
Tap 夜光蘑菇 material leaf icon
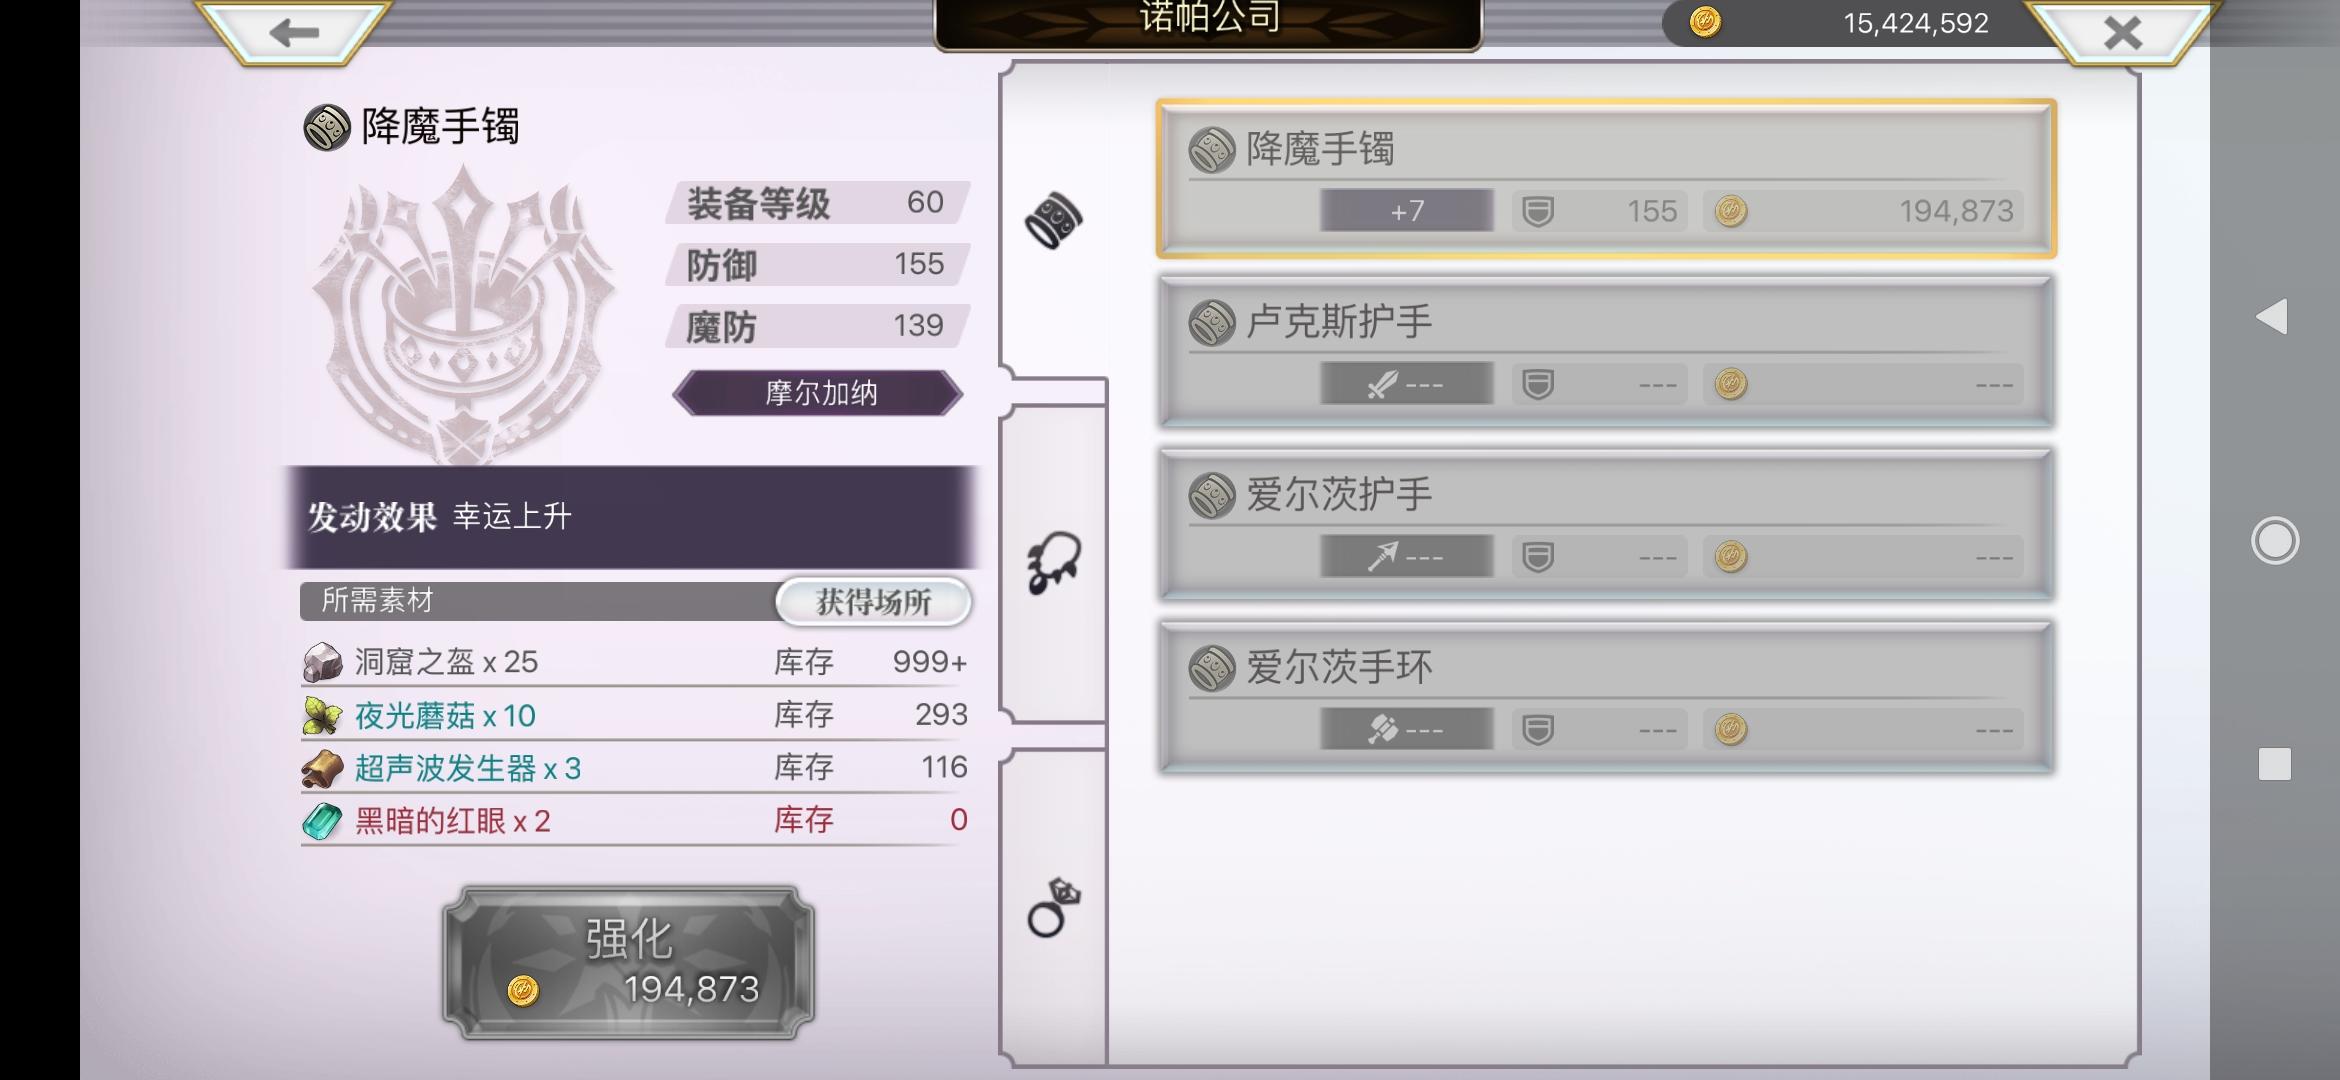322,715
